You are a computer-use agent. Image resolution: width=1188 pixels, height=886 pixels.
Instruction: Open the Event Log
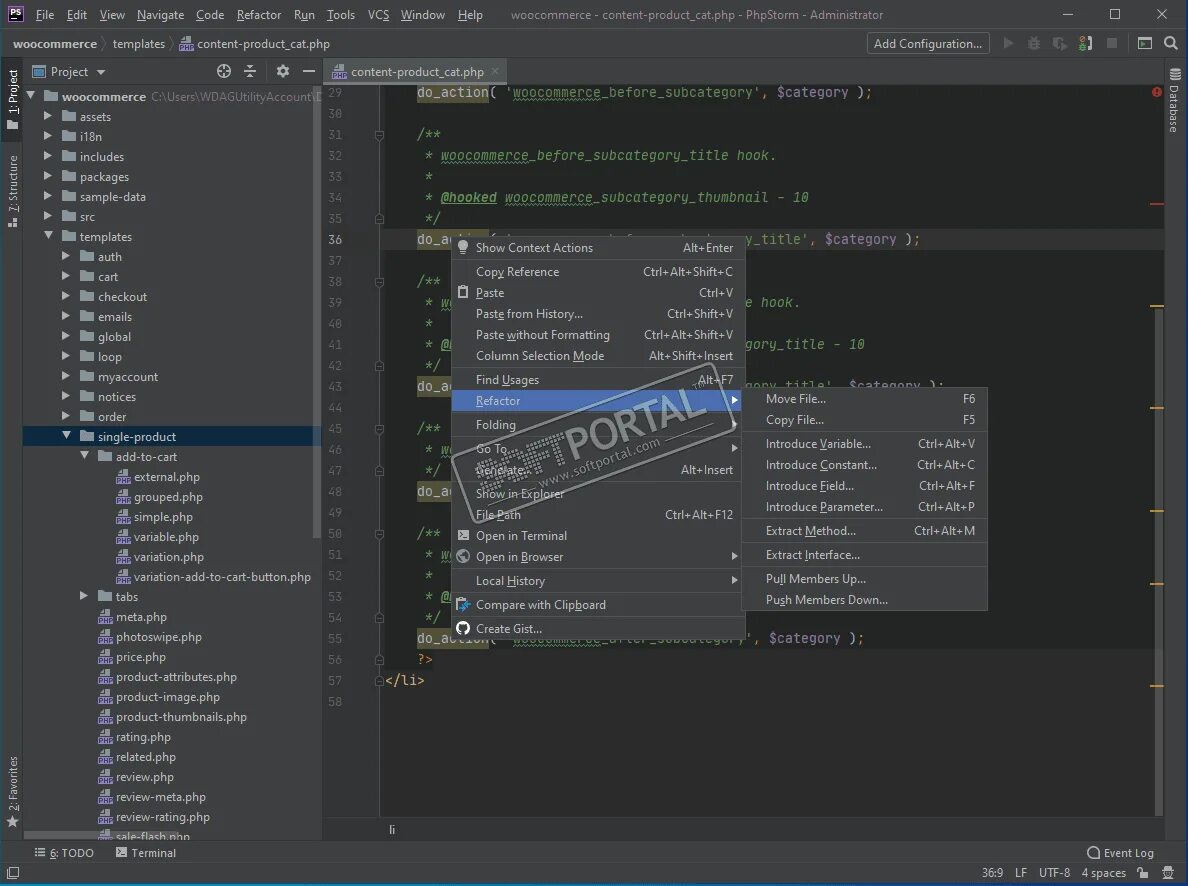tap(1120, 853)
